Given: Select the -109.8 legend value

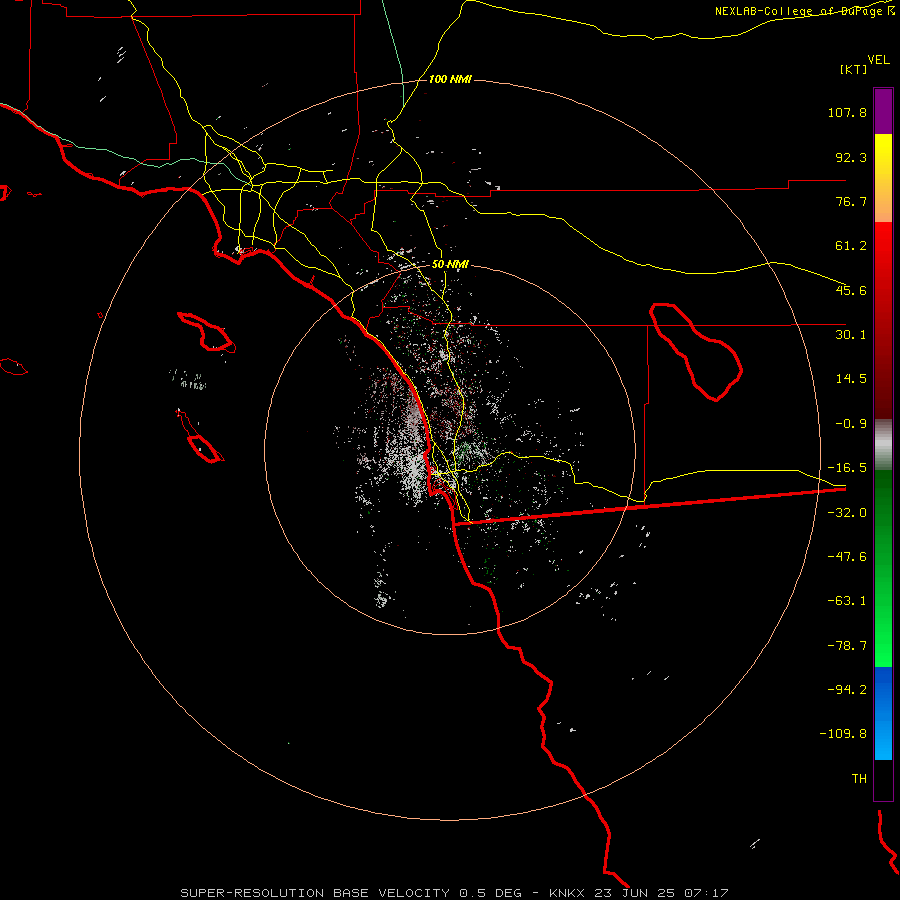Looking at the screenshot, I should (843, 734).
